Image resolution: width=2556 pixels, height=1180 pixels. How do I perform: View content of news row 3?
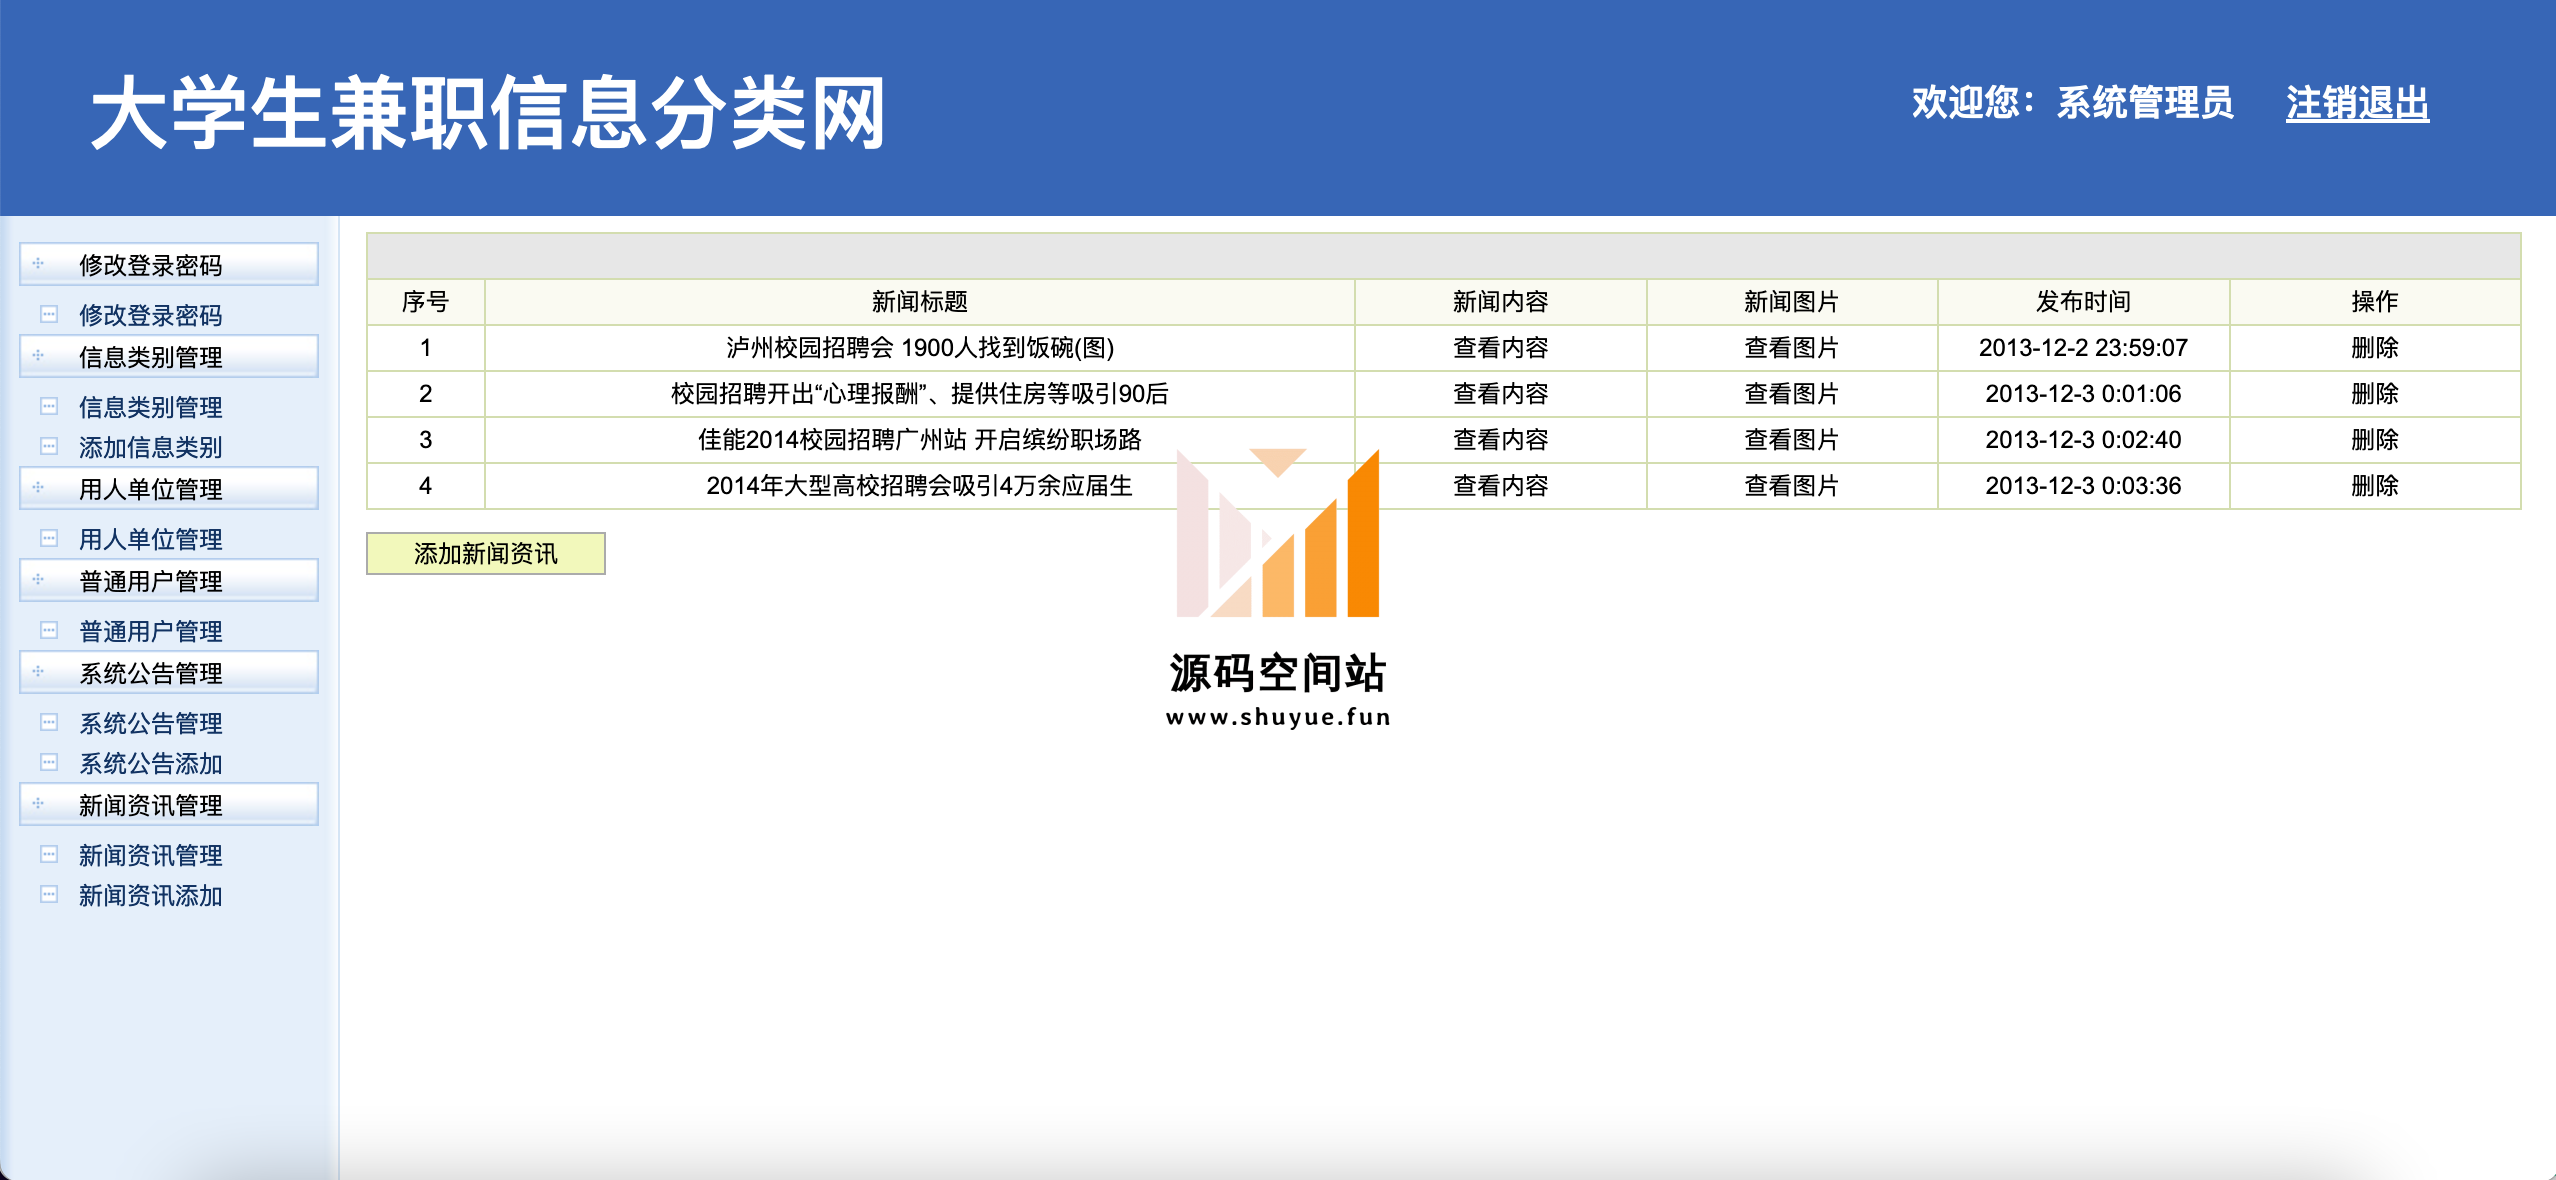1500,440
